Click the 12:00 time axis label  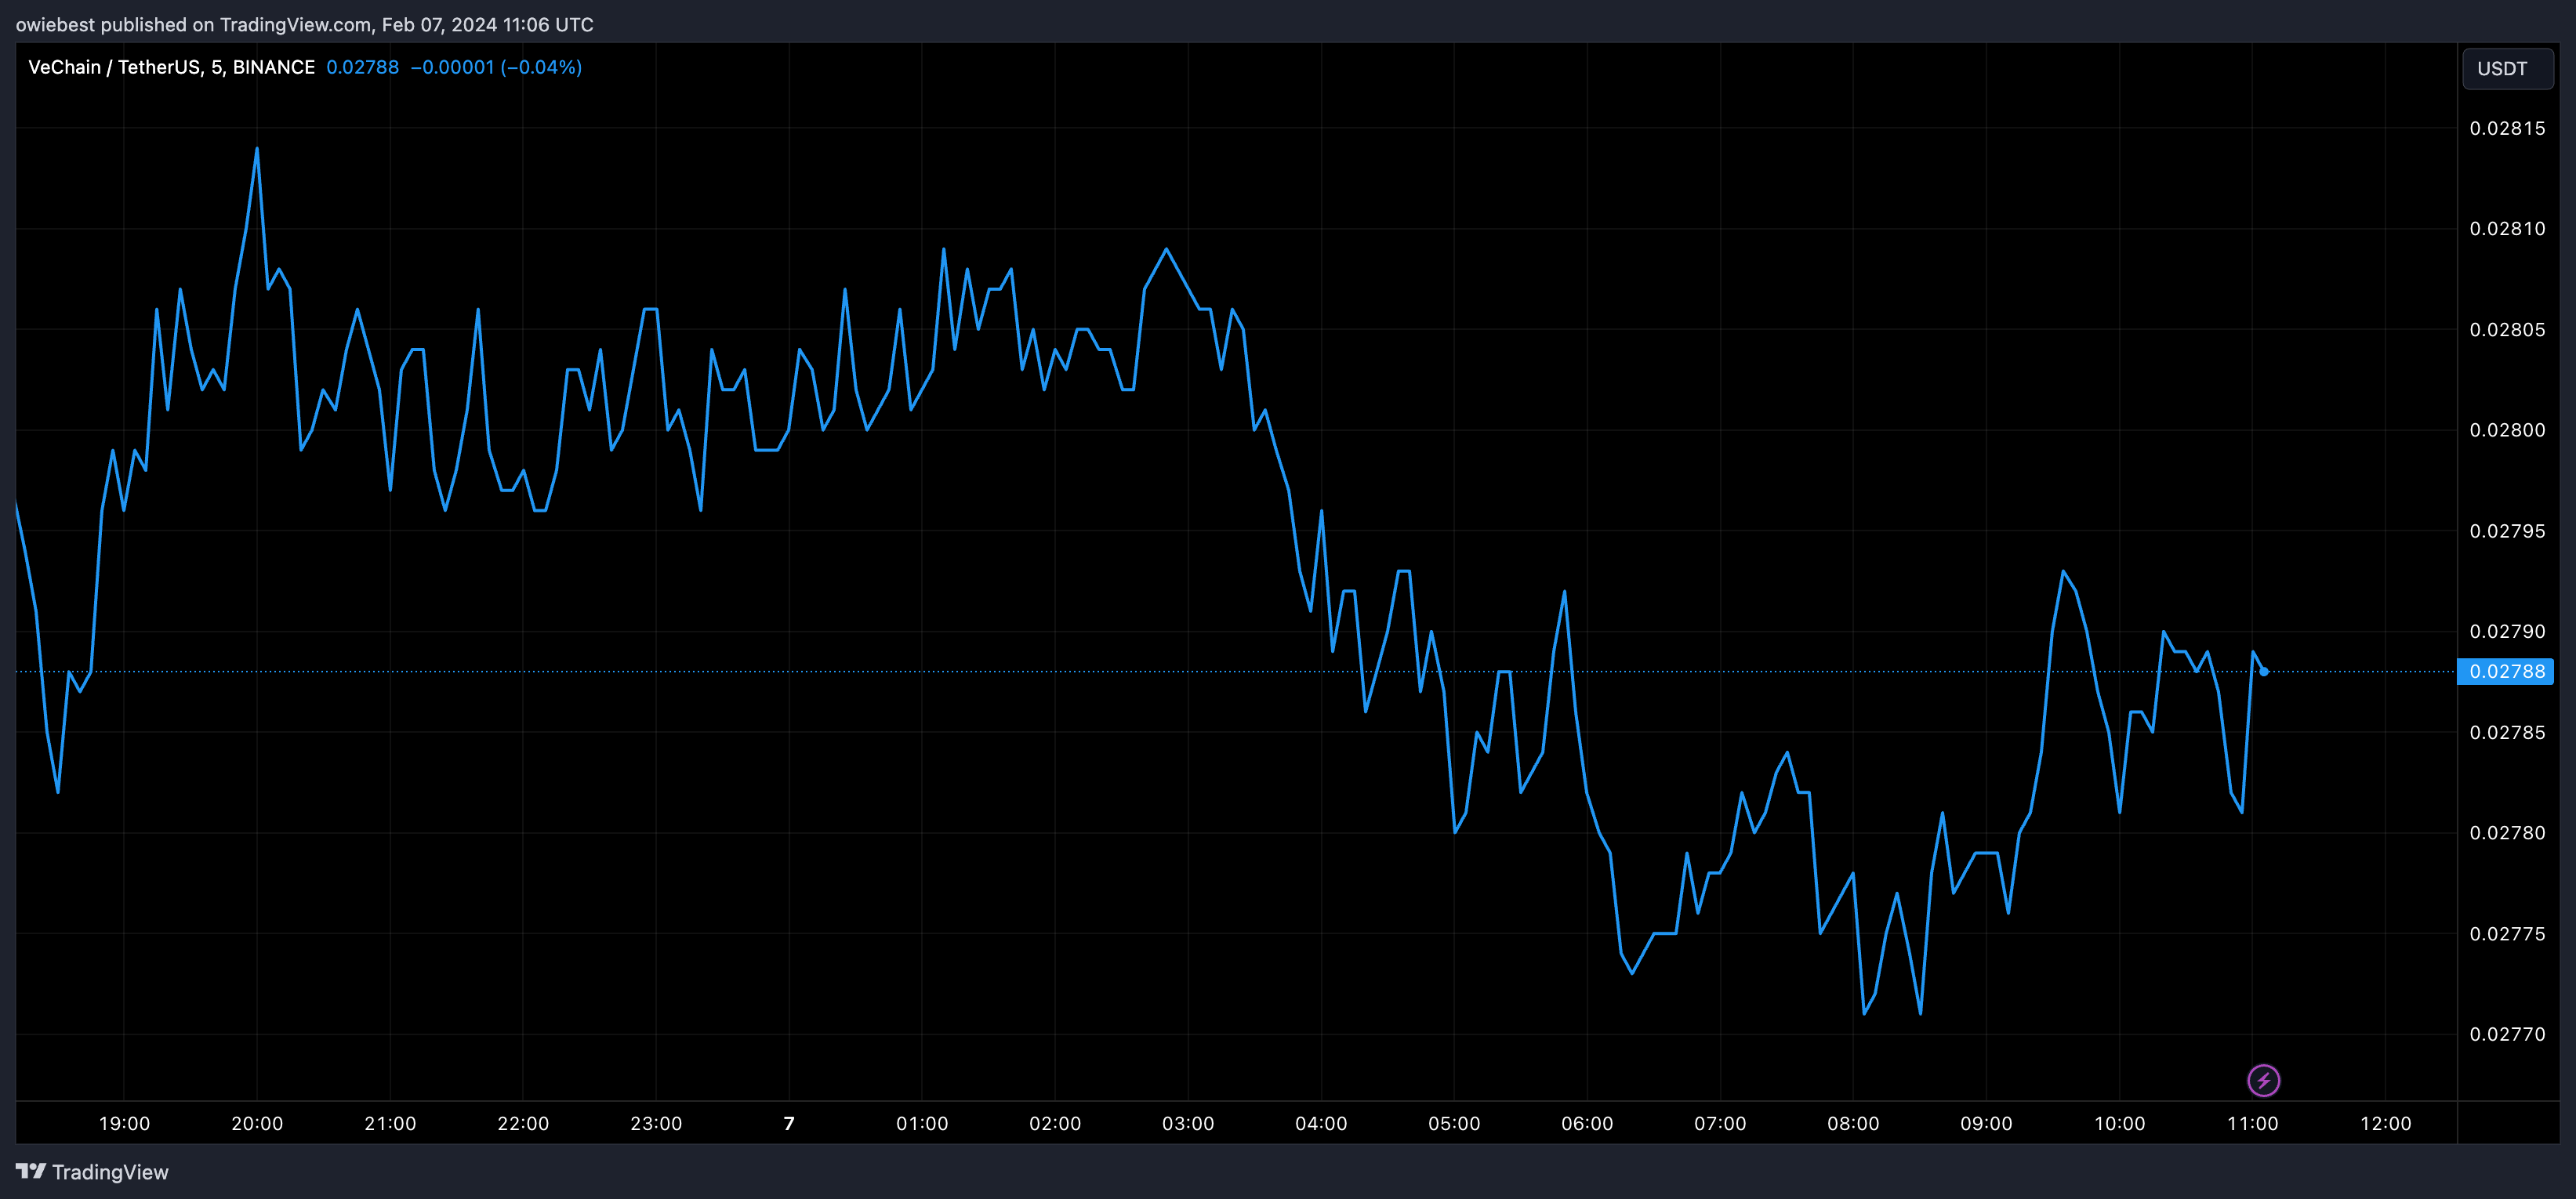[2385, 1123]
